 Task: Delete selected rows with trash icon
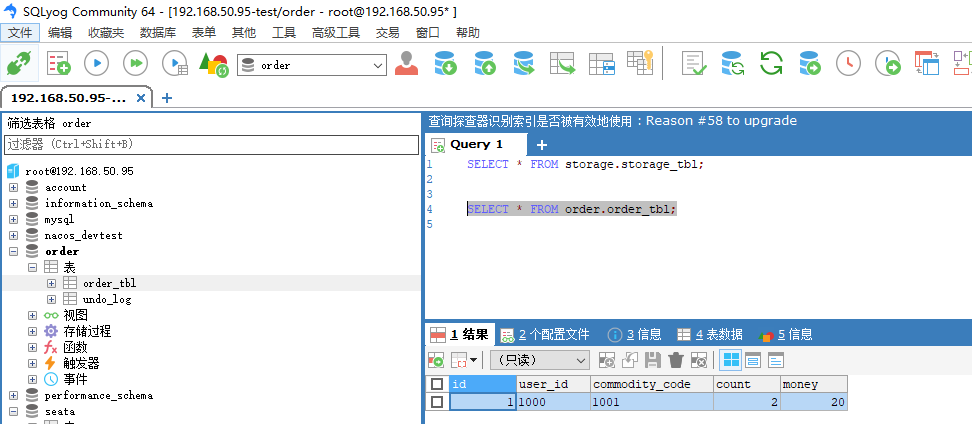click(x=676, y=360)
